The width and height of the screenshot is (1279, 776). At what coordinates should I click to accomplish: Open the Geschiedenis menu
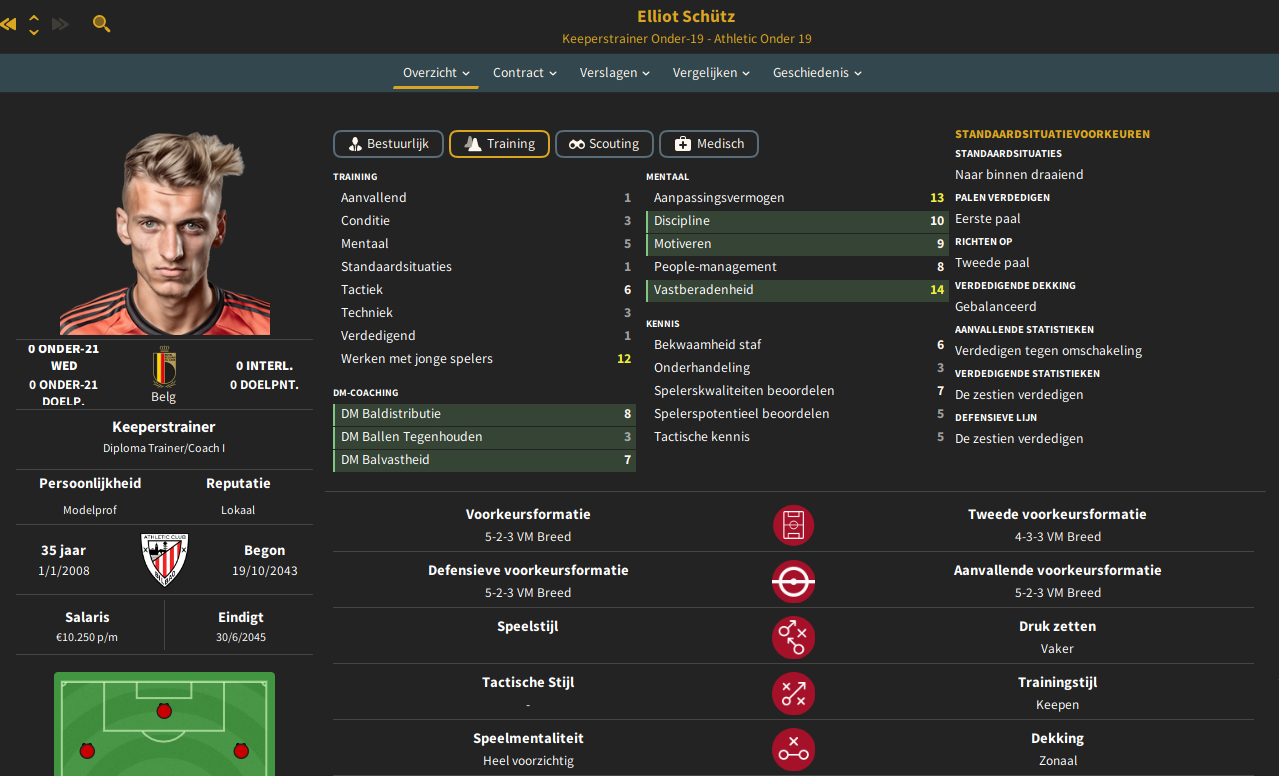(817, 73)
